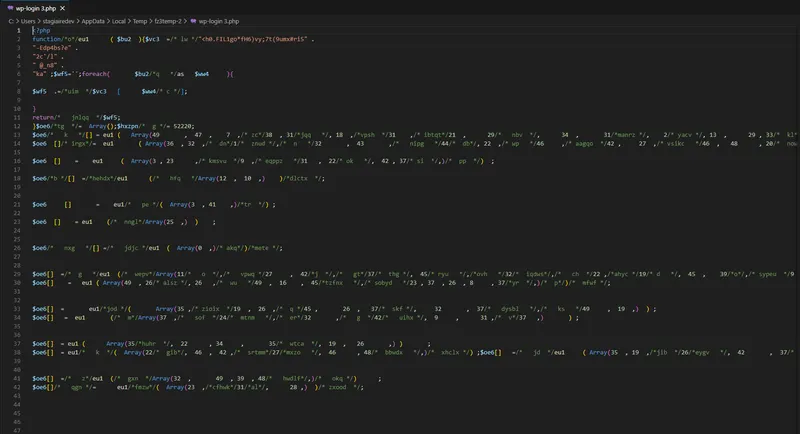Select the wp-login 3.php editor tab

pos(36,8)
